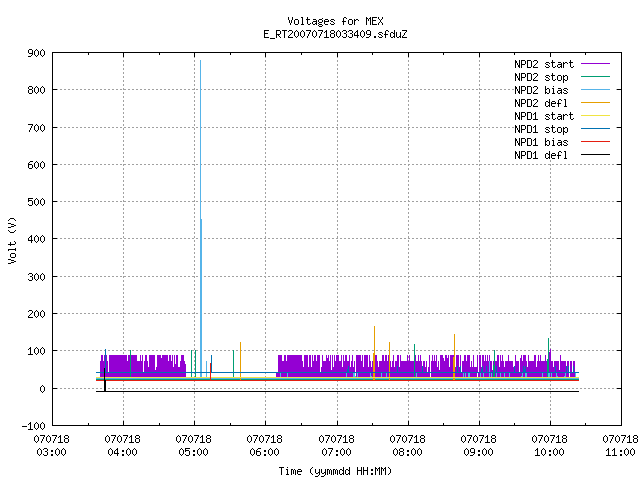Click the yellow NPD1 start legend line
Screen dimensions: 640x480
tap(596, 116)
